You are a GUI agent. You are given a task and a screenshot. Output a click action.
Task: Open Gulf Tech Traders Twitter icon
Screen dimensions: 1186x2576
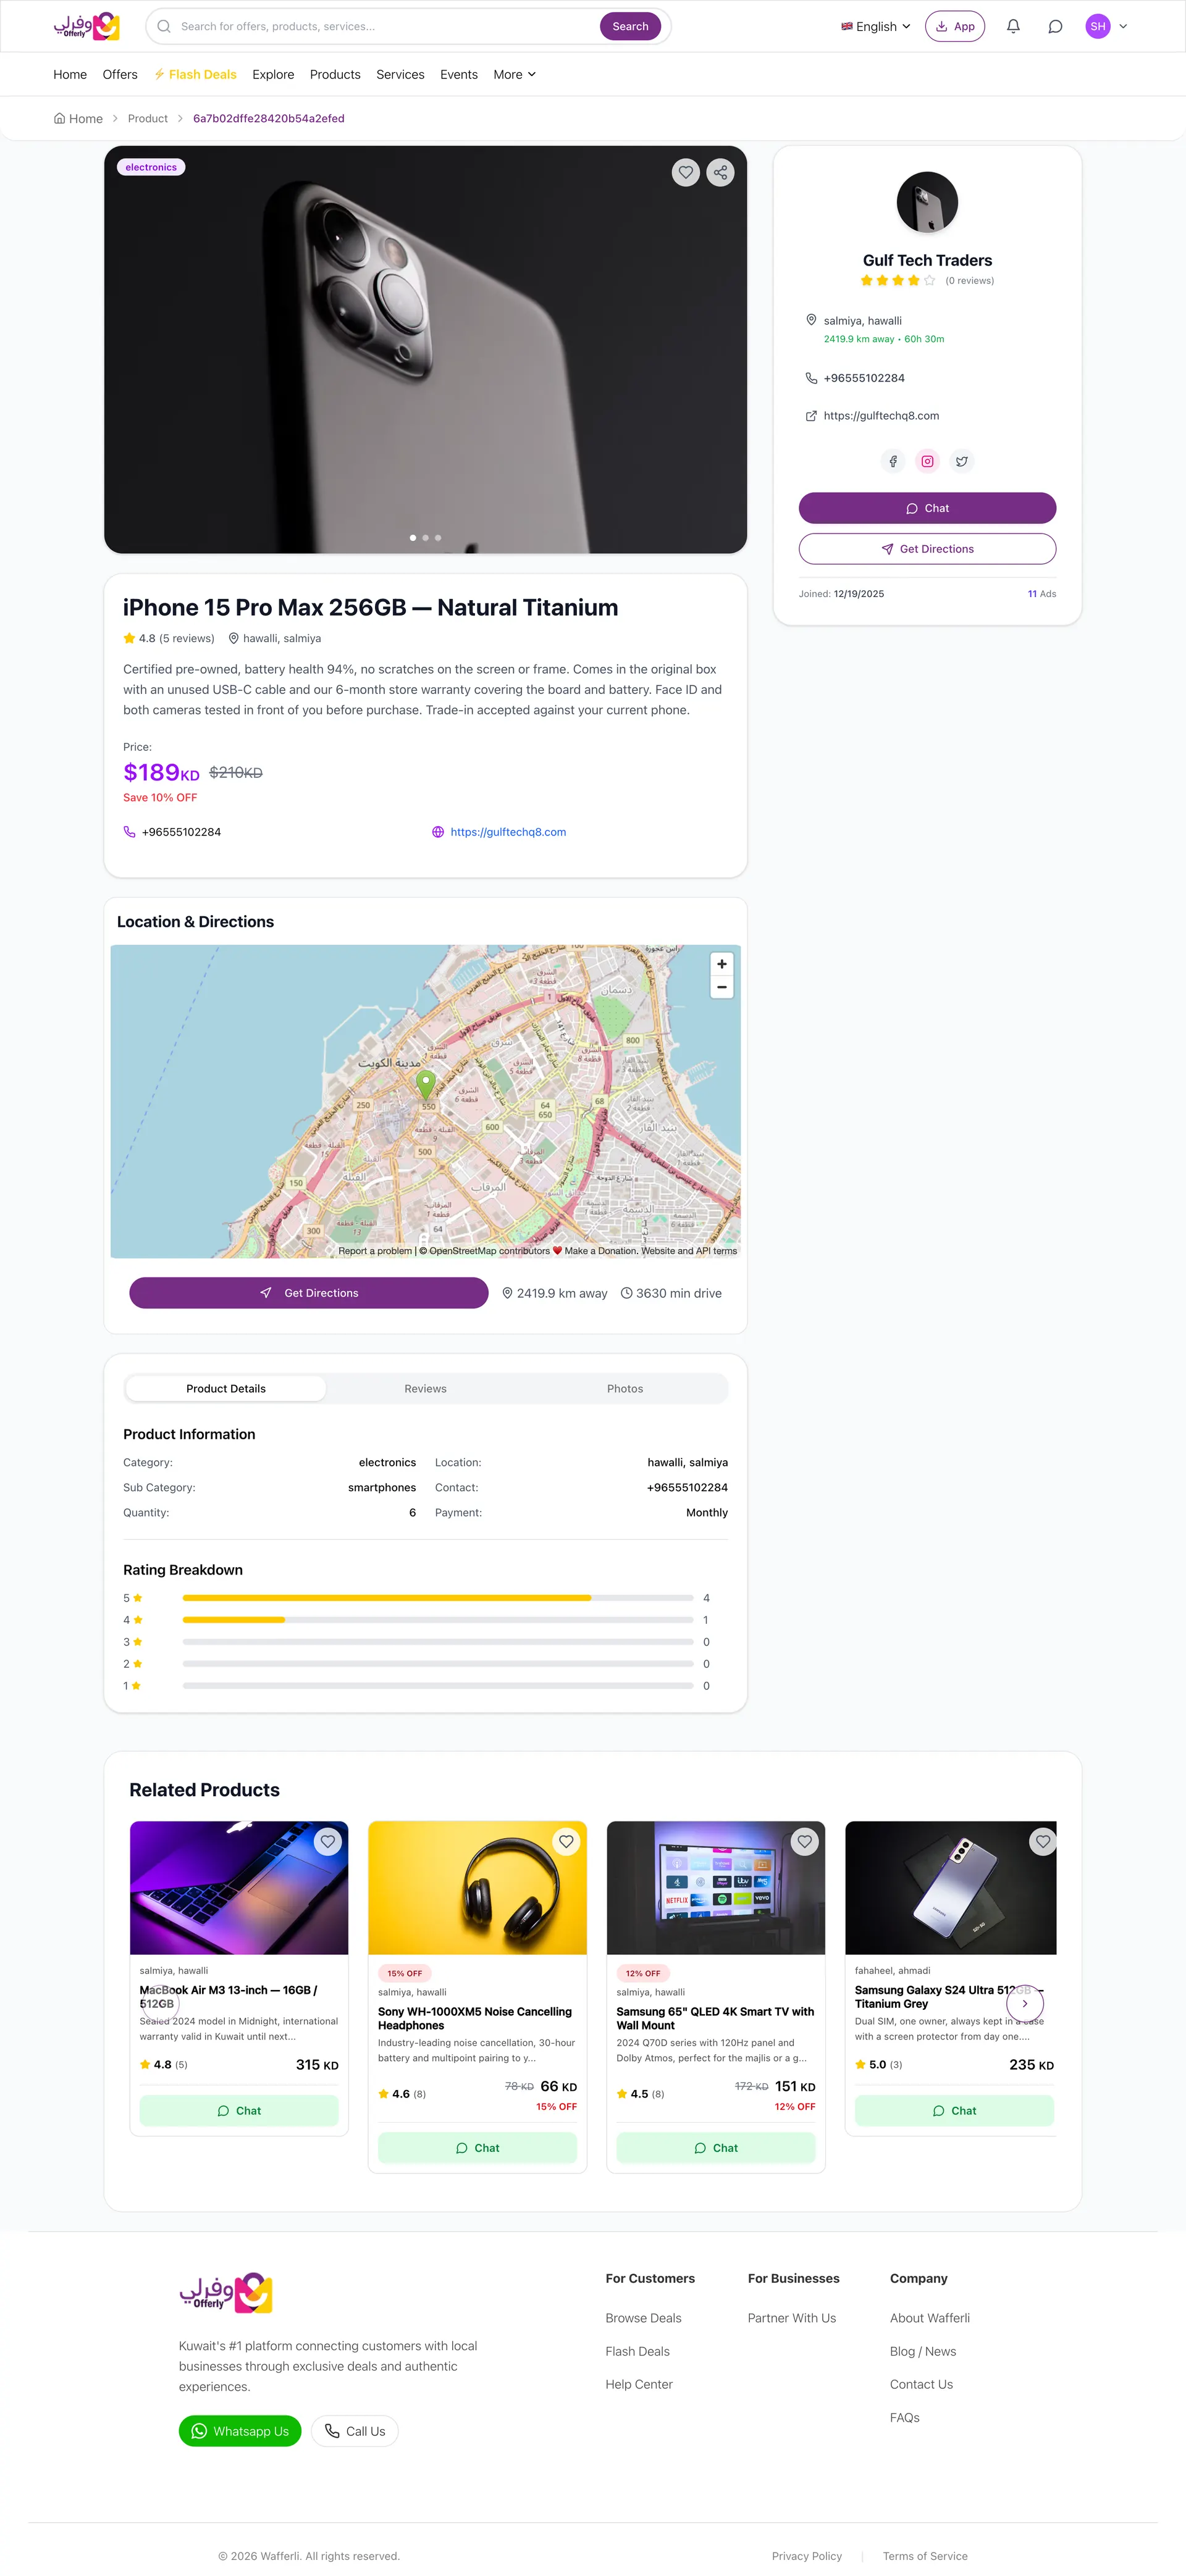(x=961, y=461)
